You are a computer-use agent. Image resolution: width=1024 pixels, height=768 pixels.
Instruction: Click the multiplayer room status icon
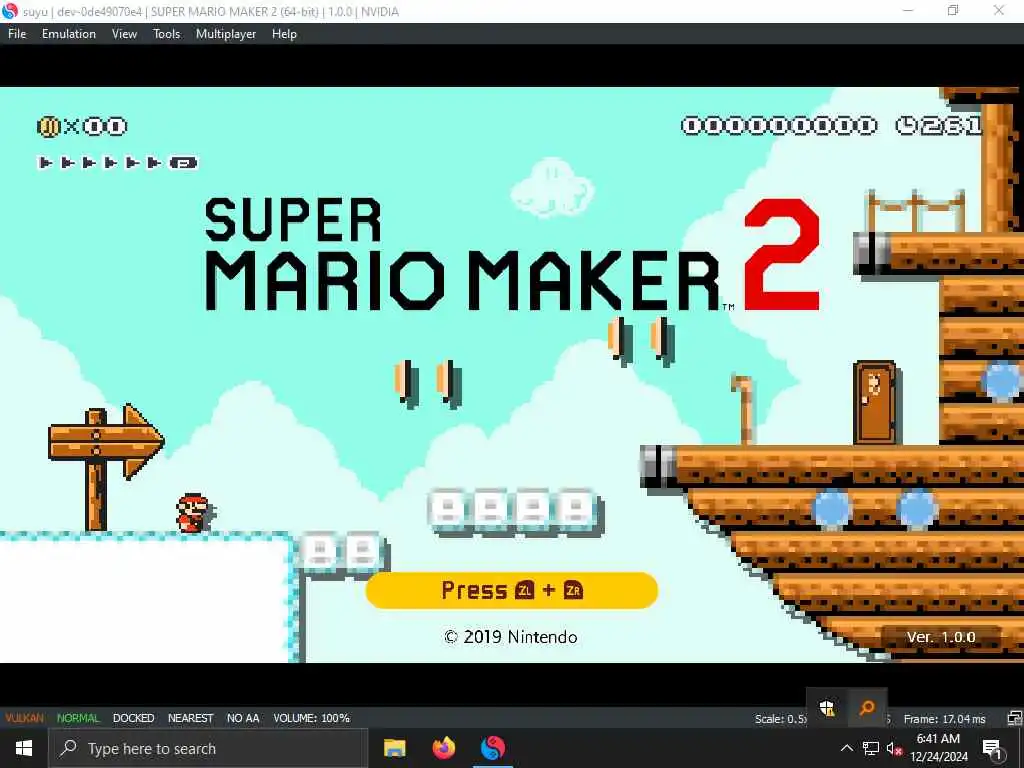click(1015, 718)
